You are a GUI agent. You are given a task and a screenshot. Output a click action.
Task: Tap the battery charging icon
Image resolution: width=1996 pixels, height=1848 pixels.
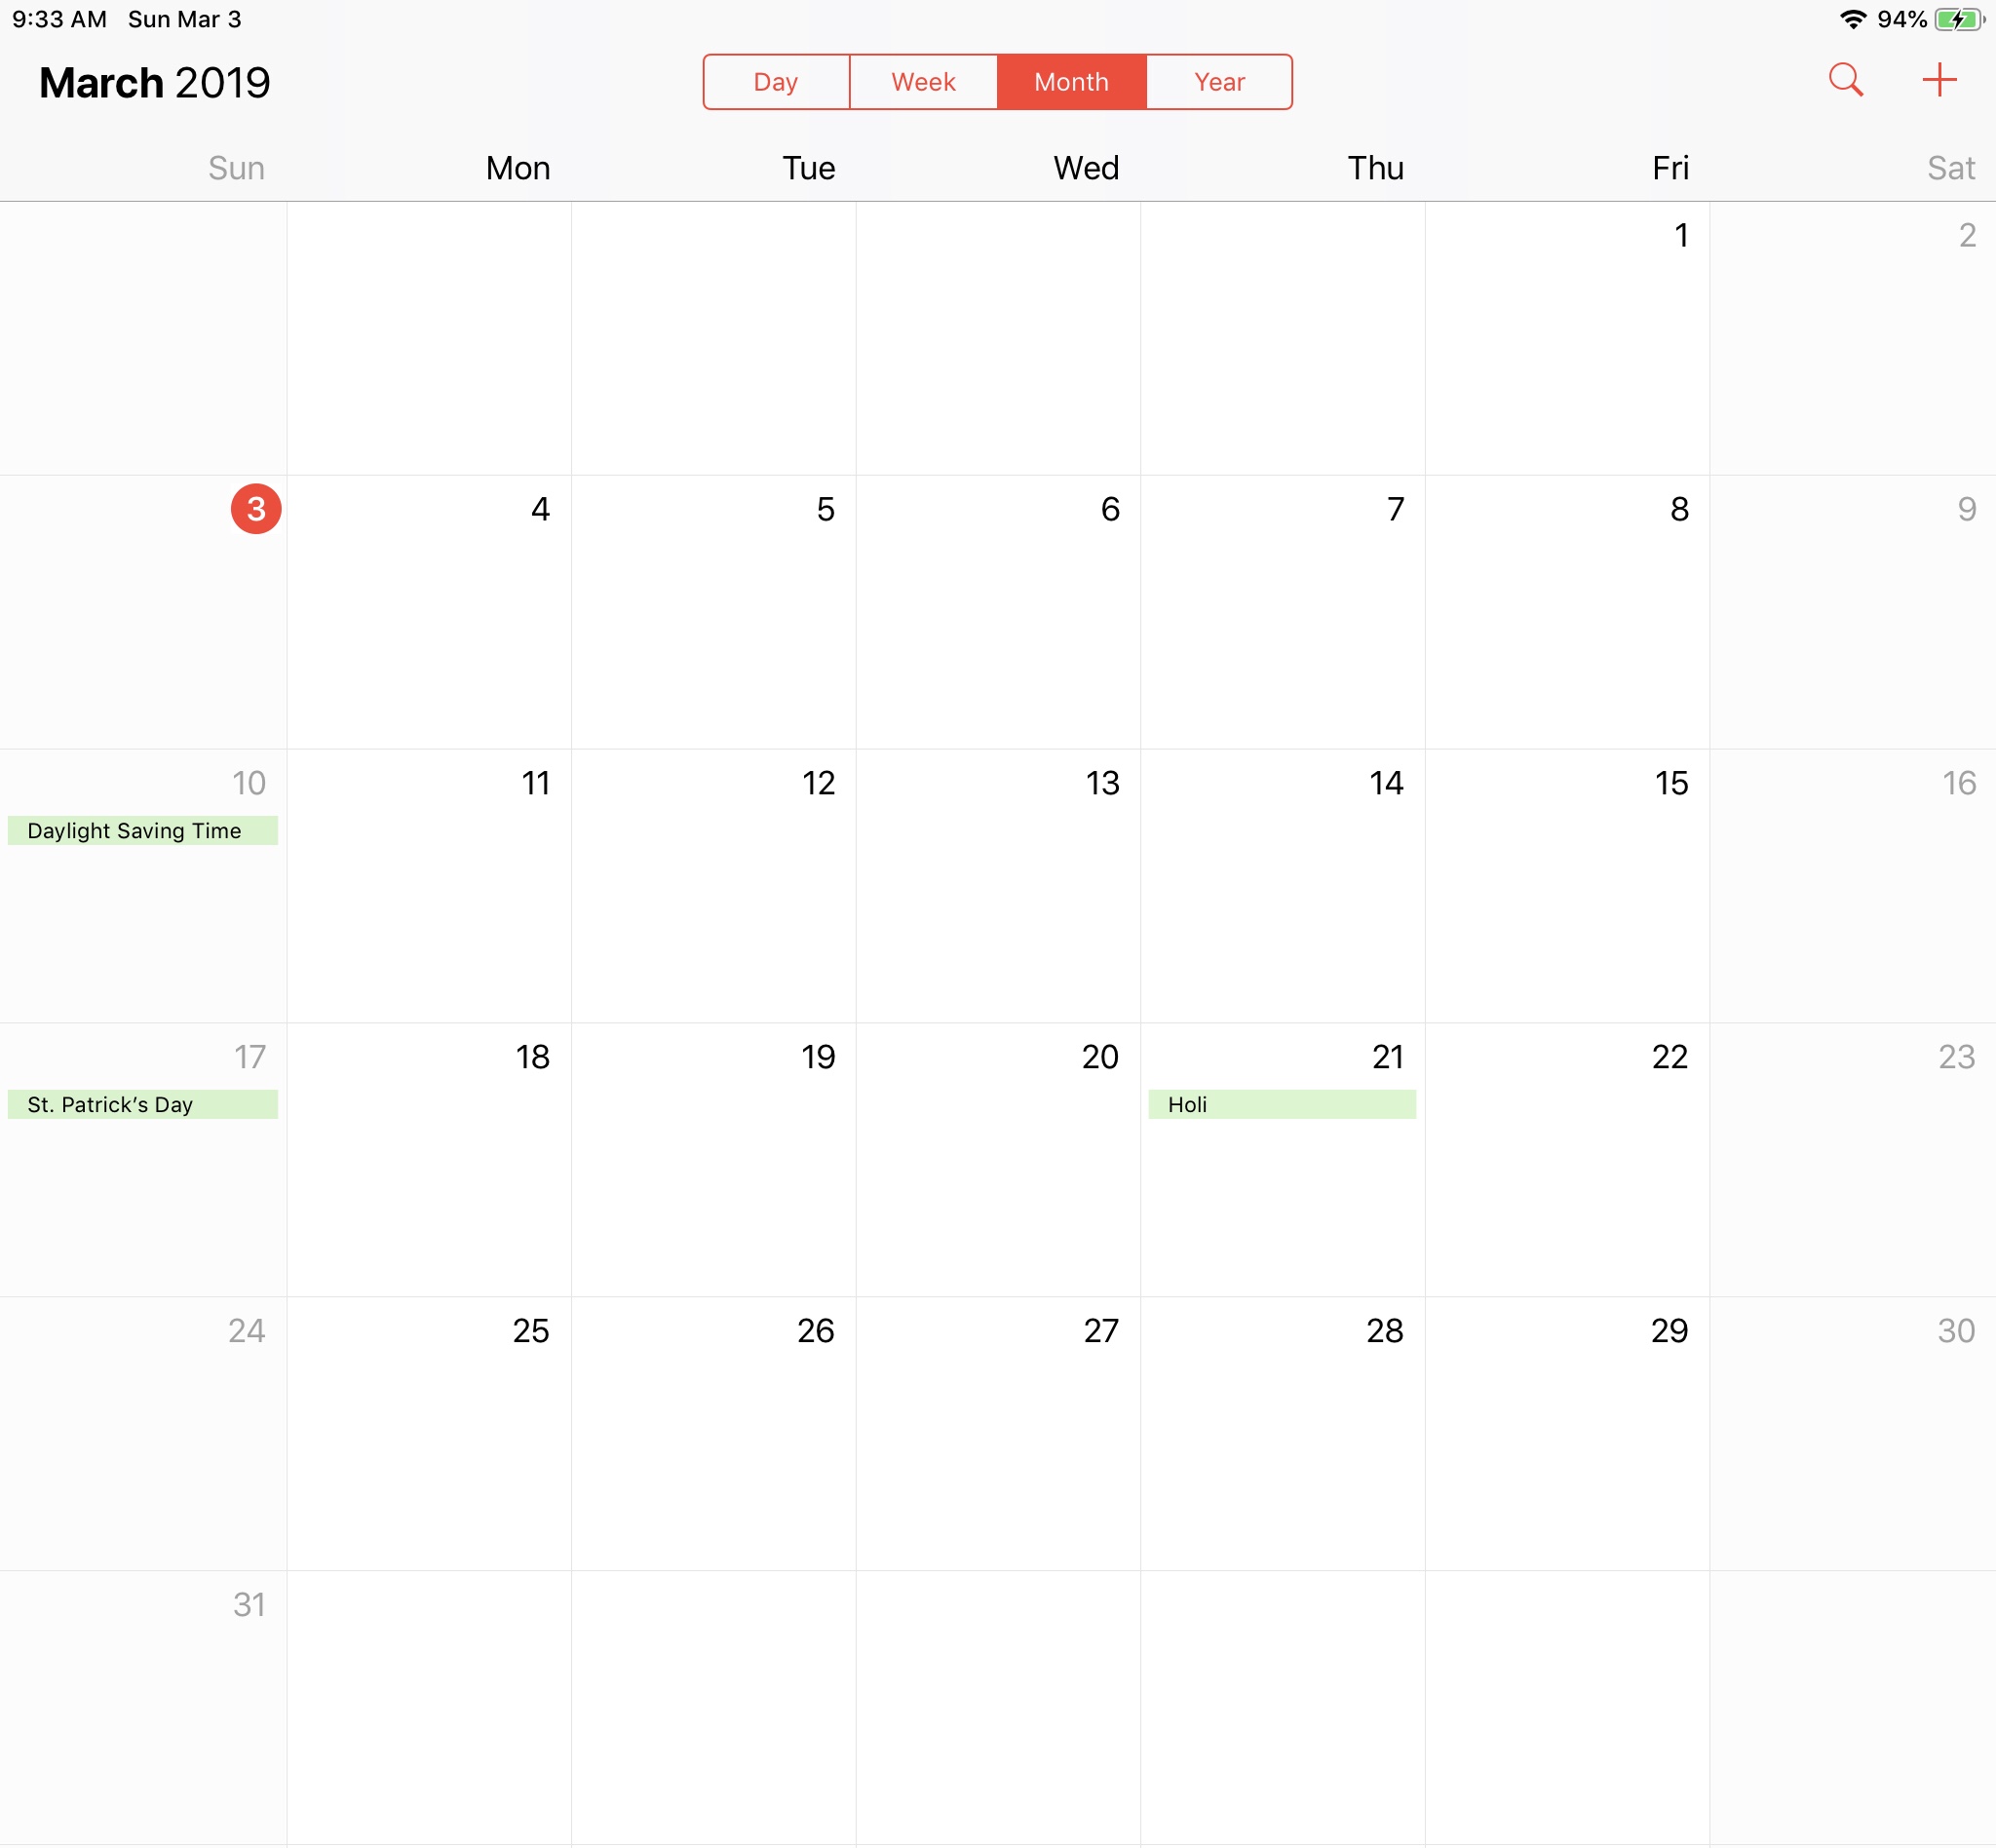[1958, 20]
